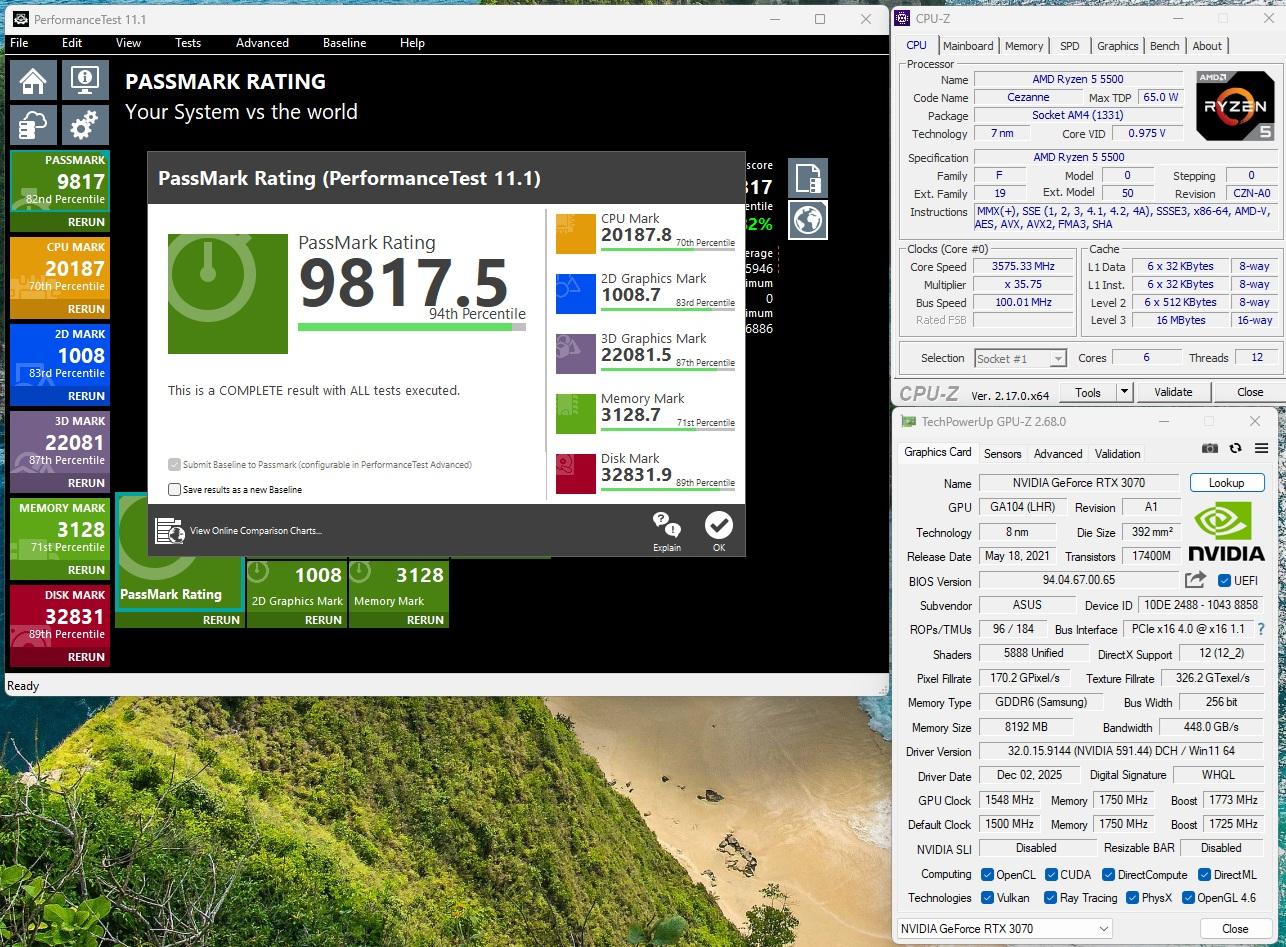Switch to the Validation tab in GPU-Z
This screenshot has height=947, width=1286.
[1117, 453]
